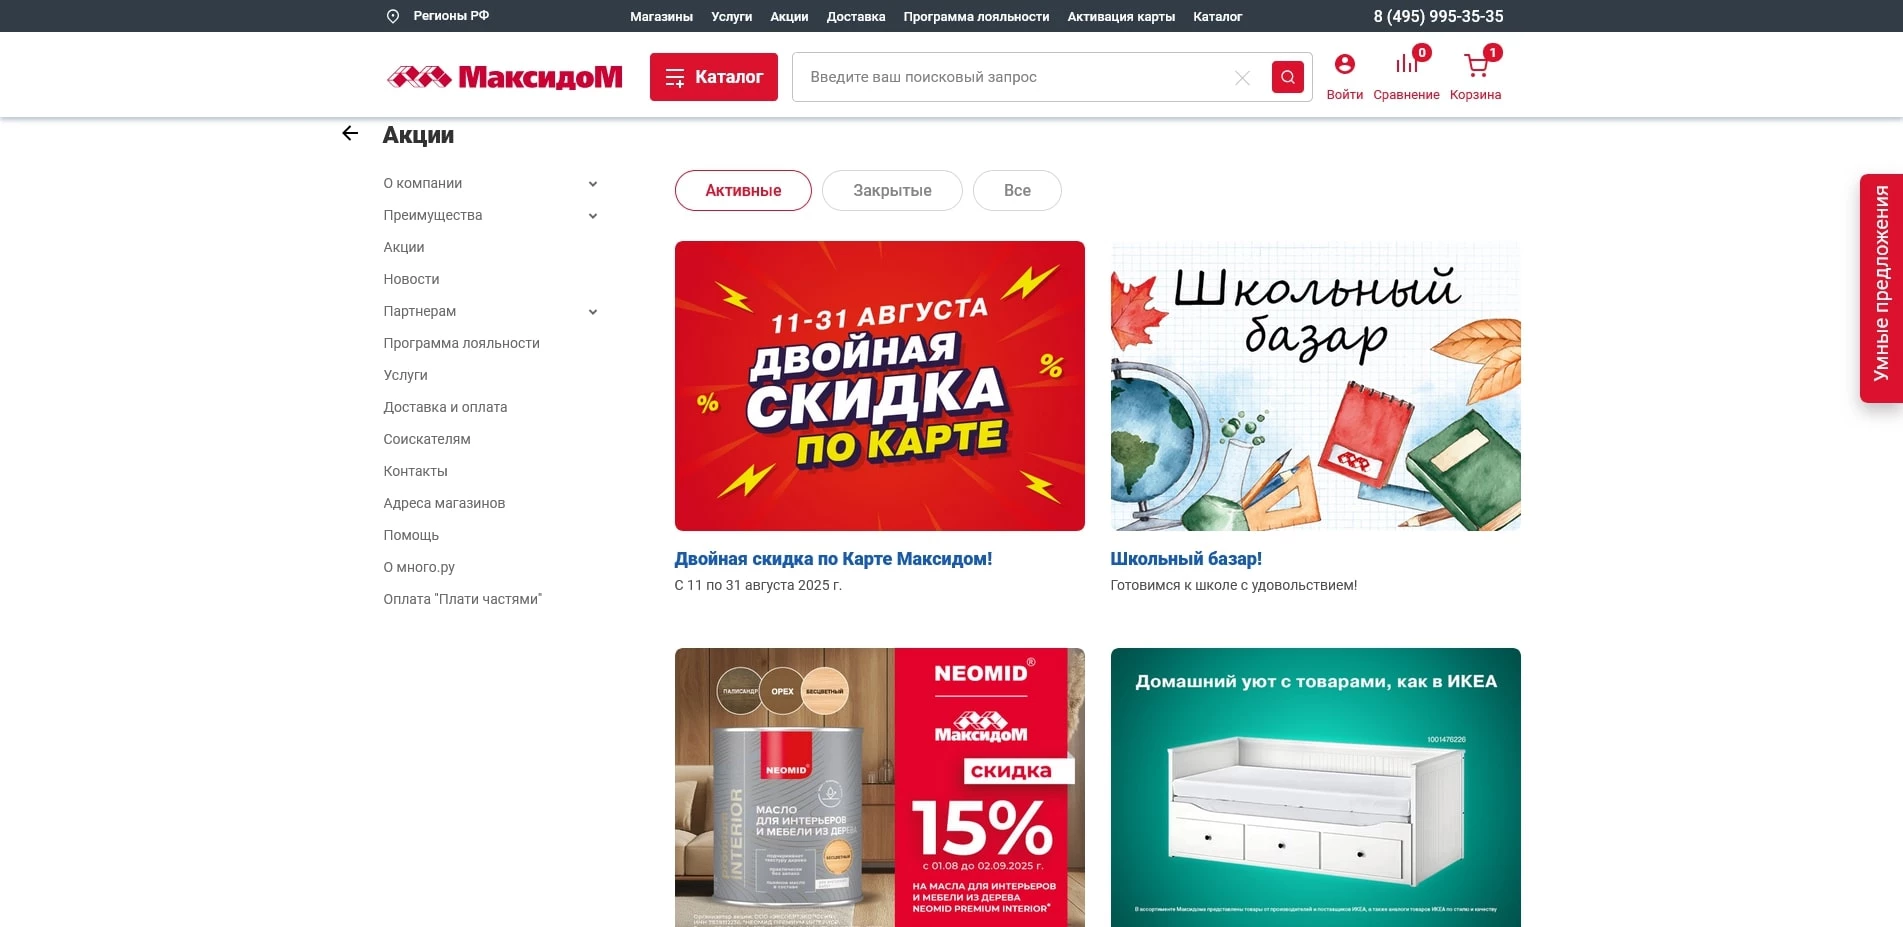Click the back arrow next to Акции
Viewport: 1903px width, 927px height.
(350, 133)
